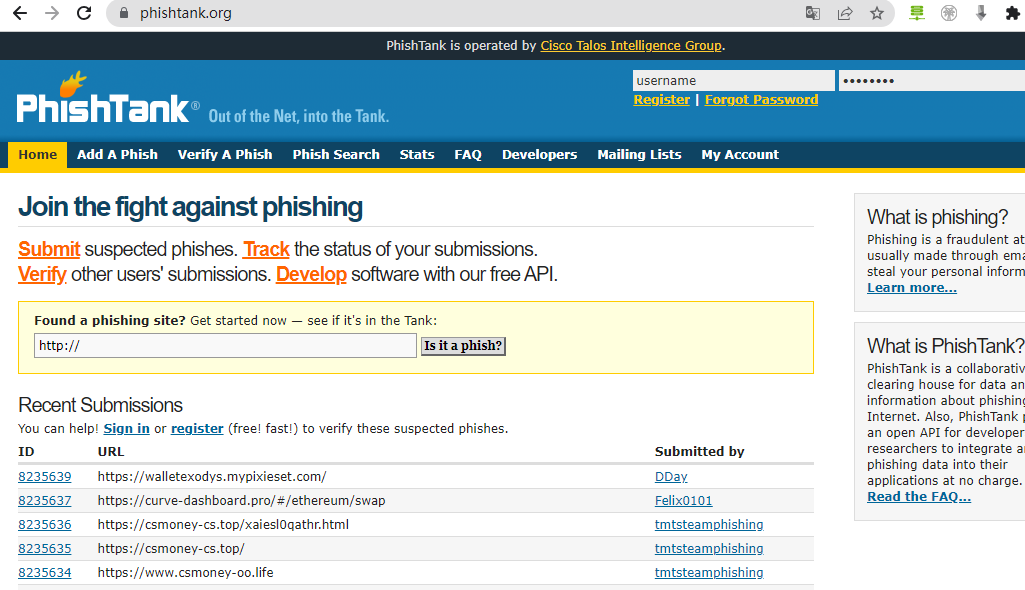Click the gray circular extension icon

coord(949,13)
